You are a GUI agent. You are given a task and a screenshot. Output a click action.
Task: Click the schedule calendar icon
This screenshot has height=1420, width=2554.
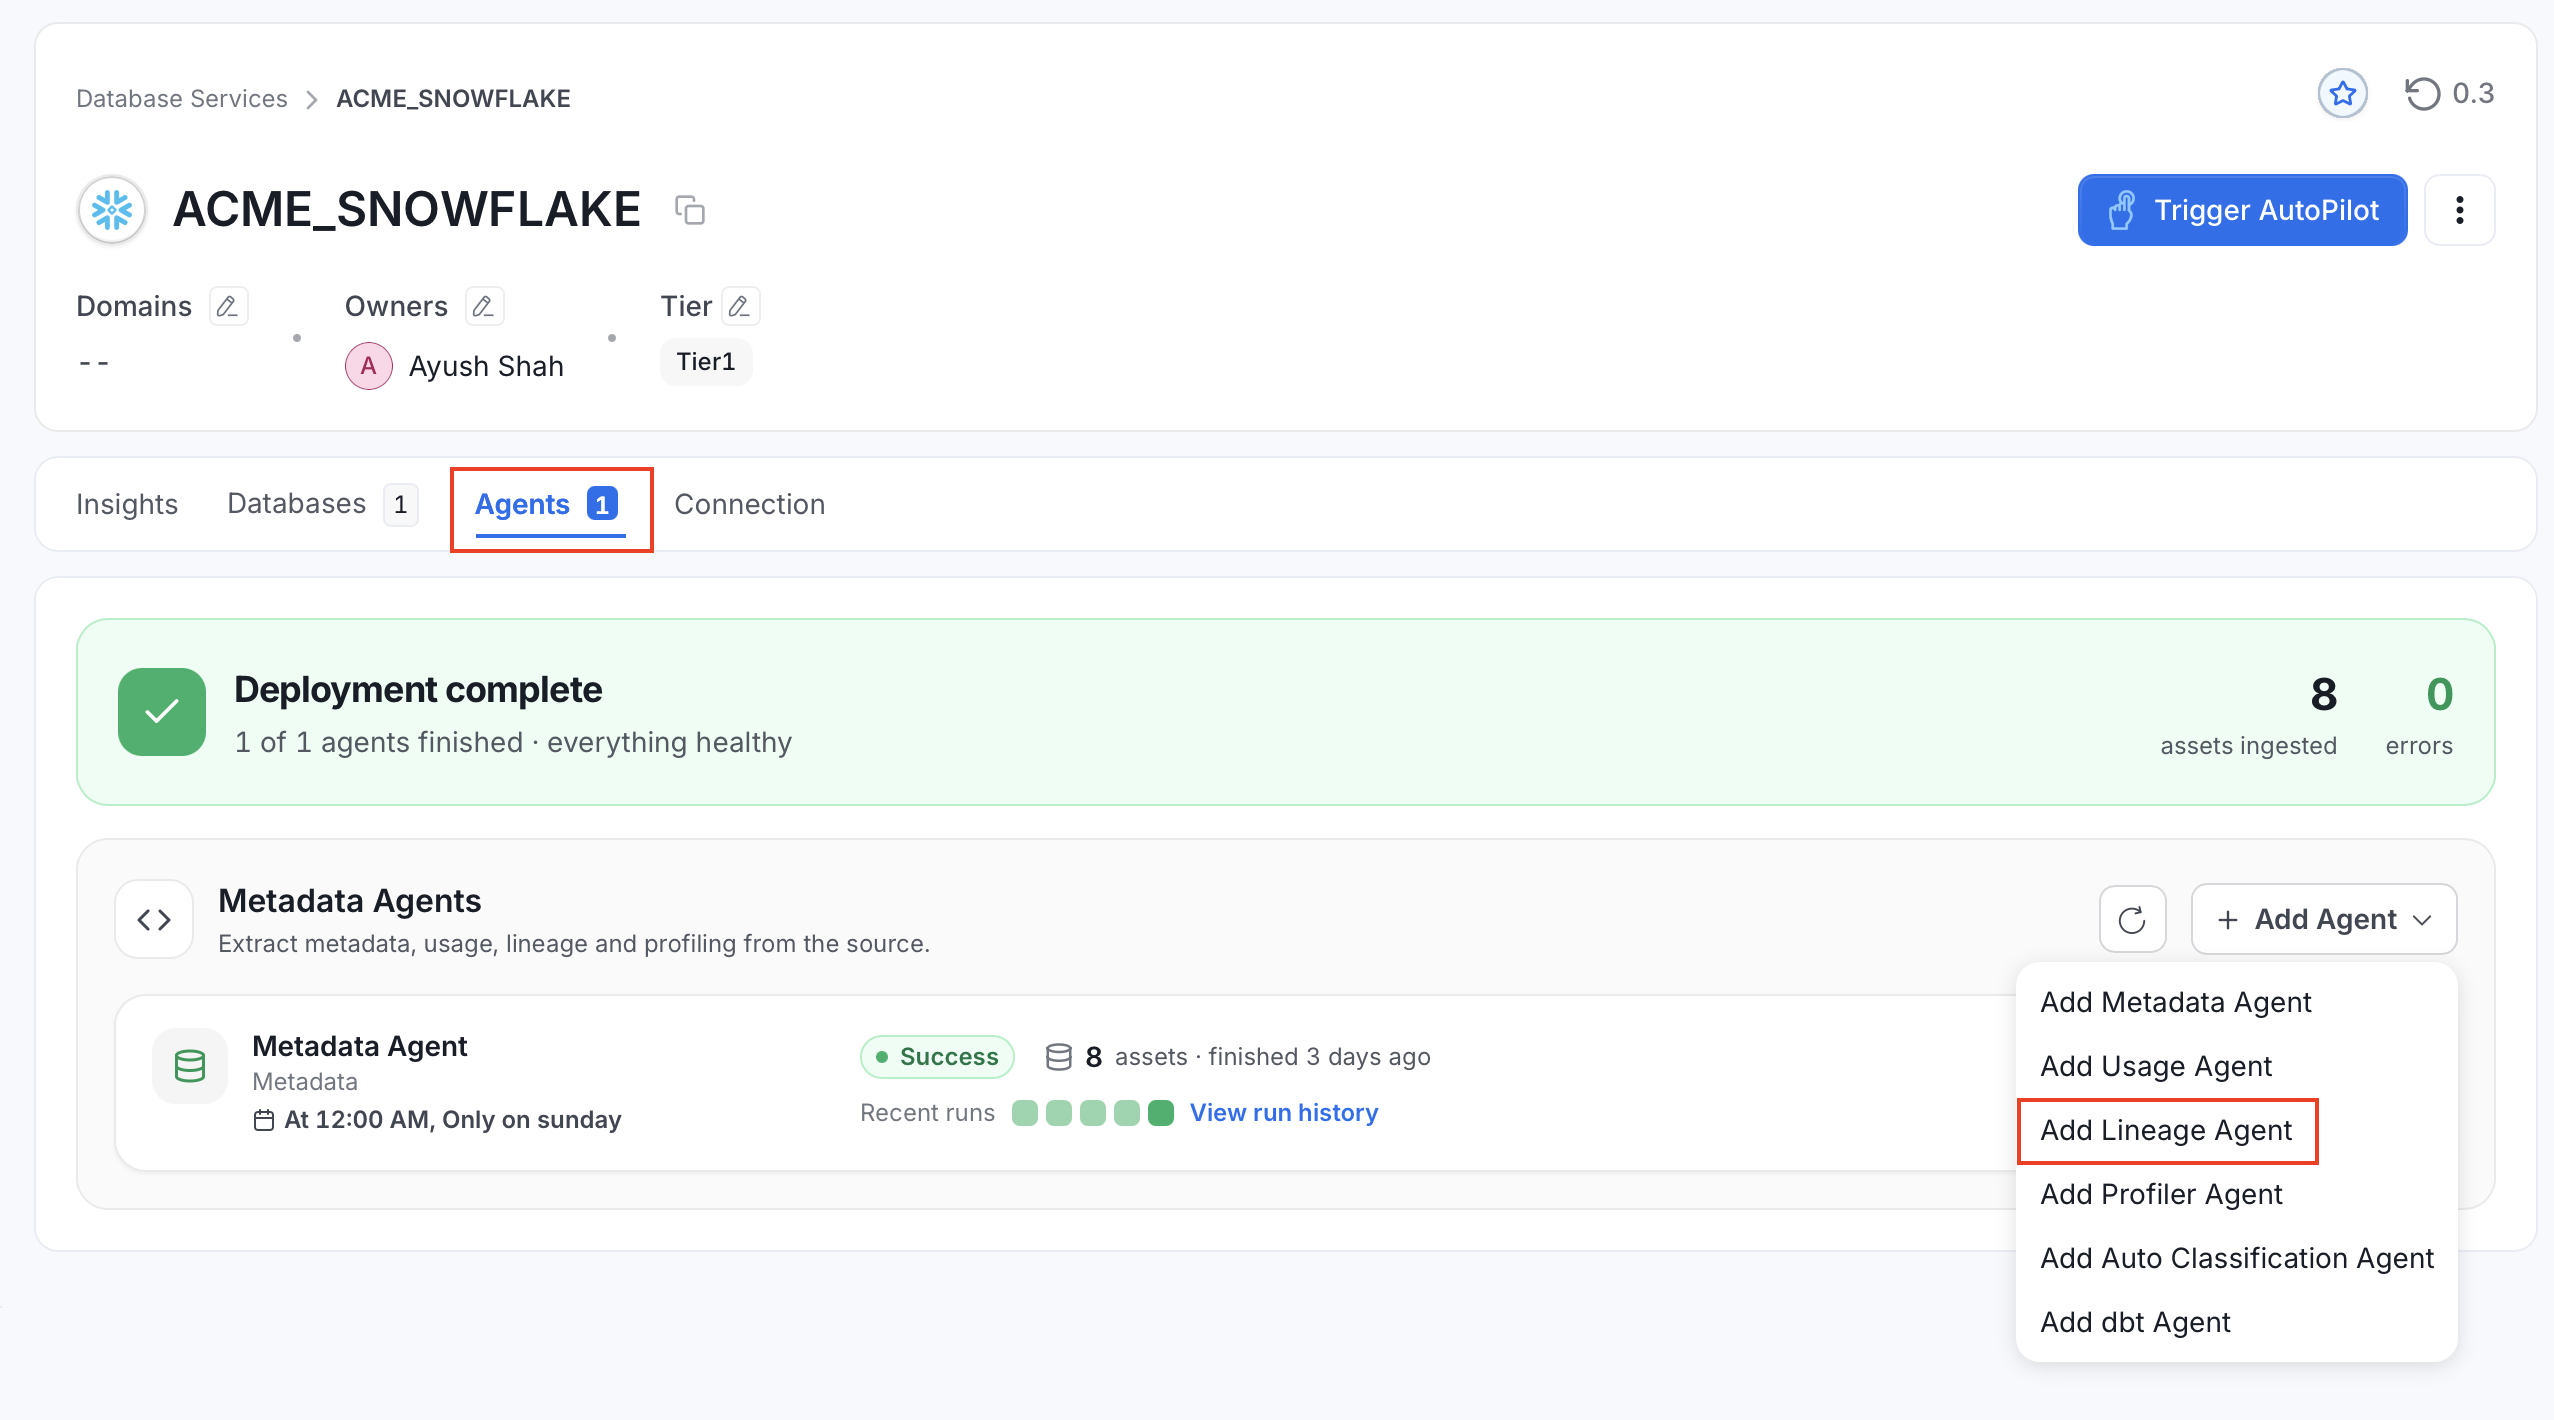[264, 1120]
